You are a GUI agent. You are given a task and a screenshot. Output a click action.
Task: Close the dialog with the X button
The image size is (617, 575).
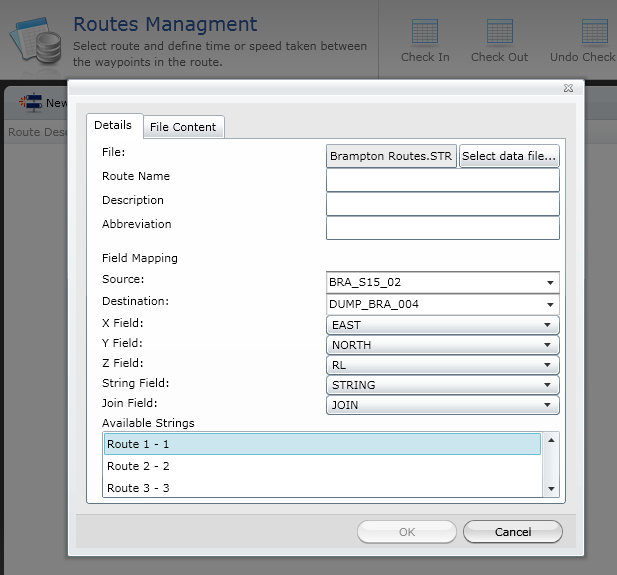(568, 89)
